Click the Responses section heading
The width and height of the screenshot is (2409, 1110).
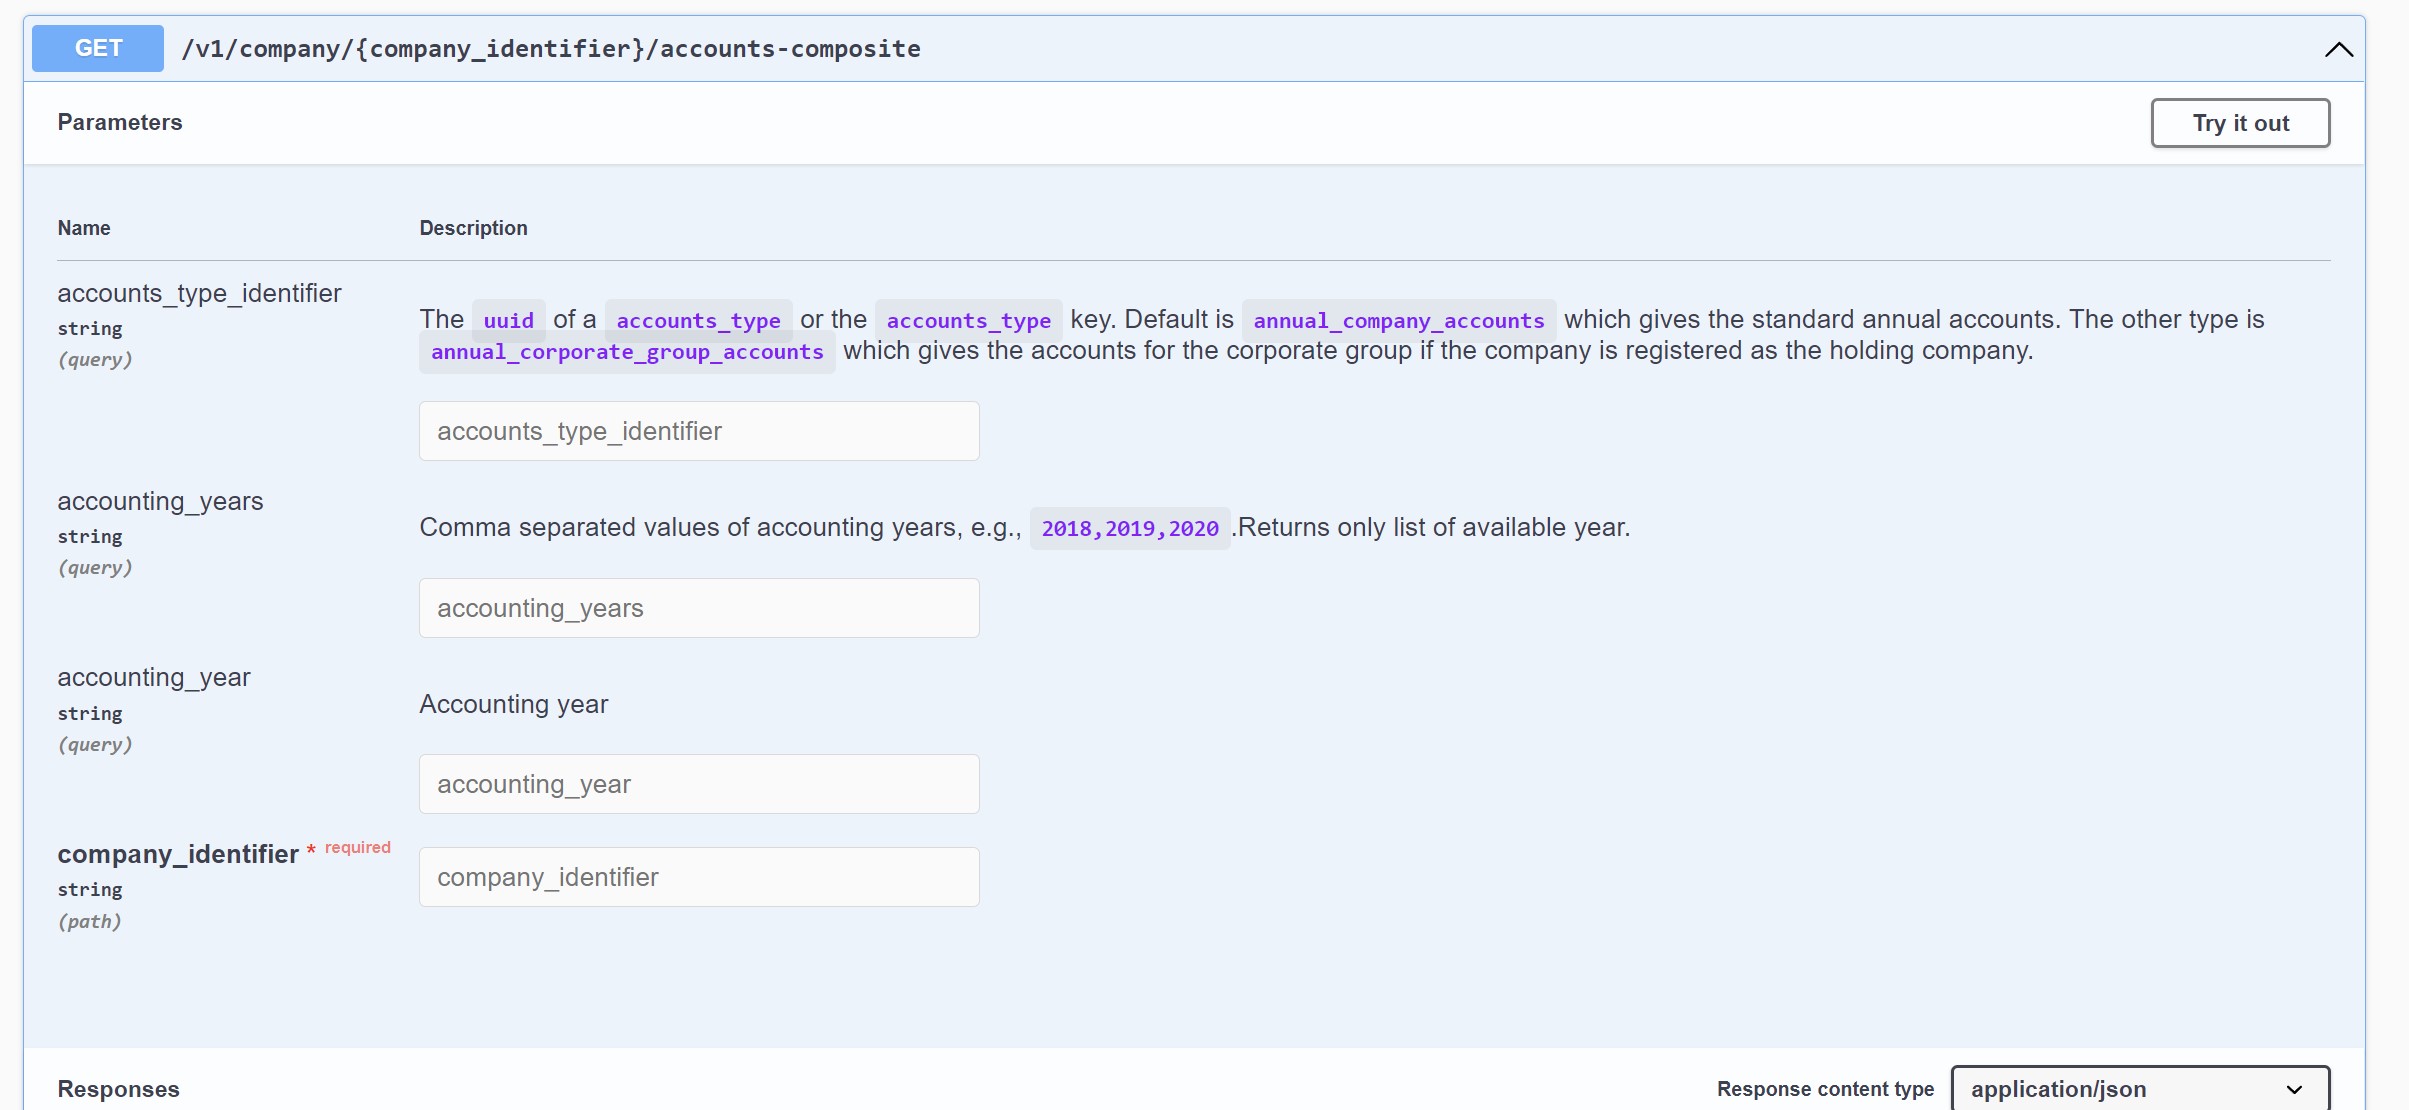point(118,1089)
